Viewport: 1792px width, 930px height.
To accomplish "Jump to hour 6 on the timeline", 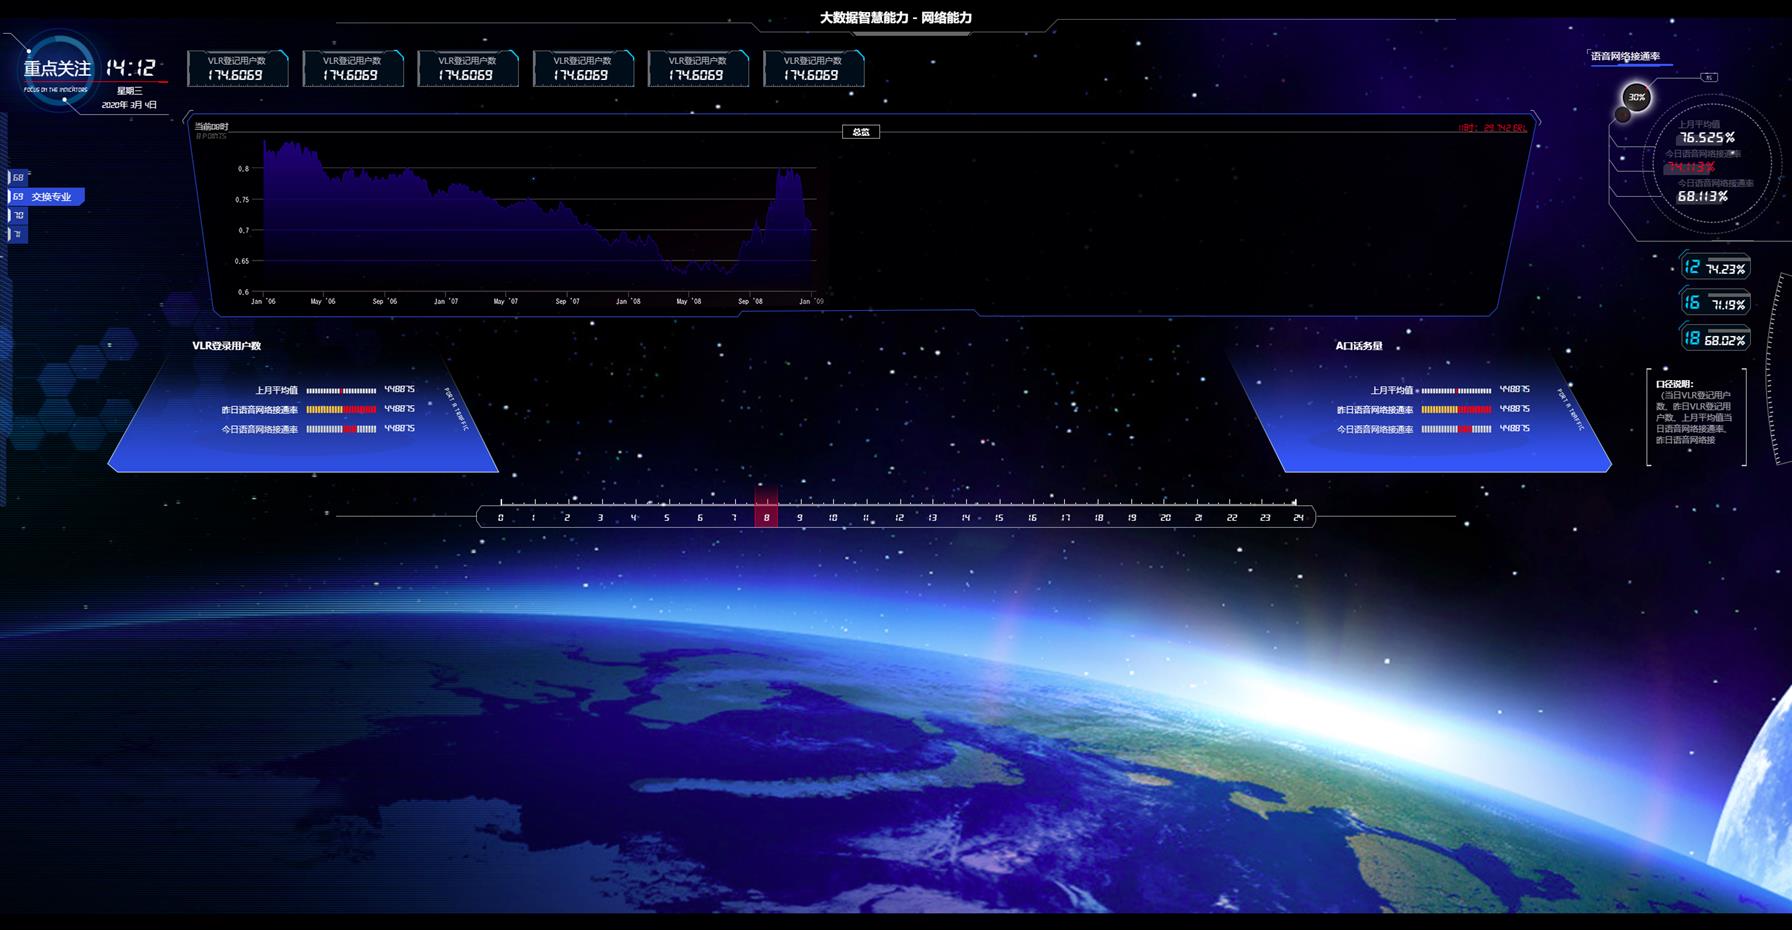I will (700, 518).
